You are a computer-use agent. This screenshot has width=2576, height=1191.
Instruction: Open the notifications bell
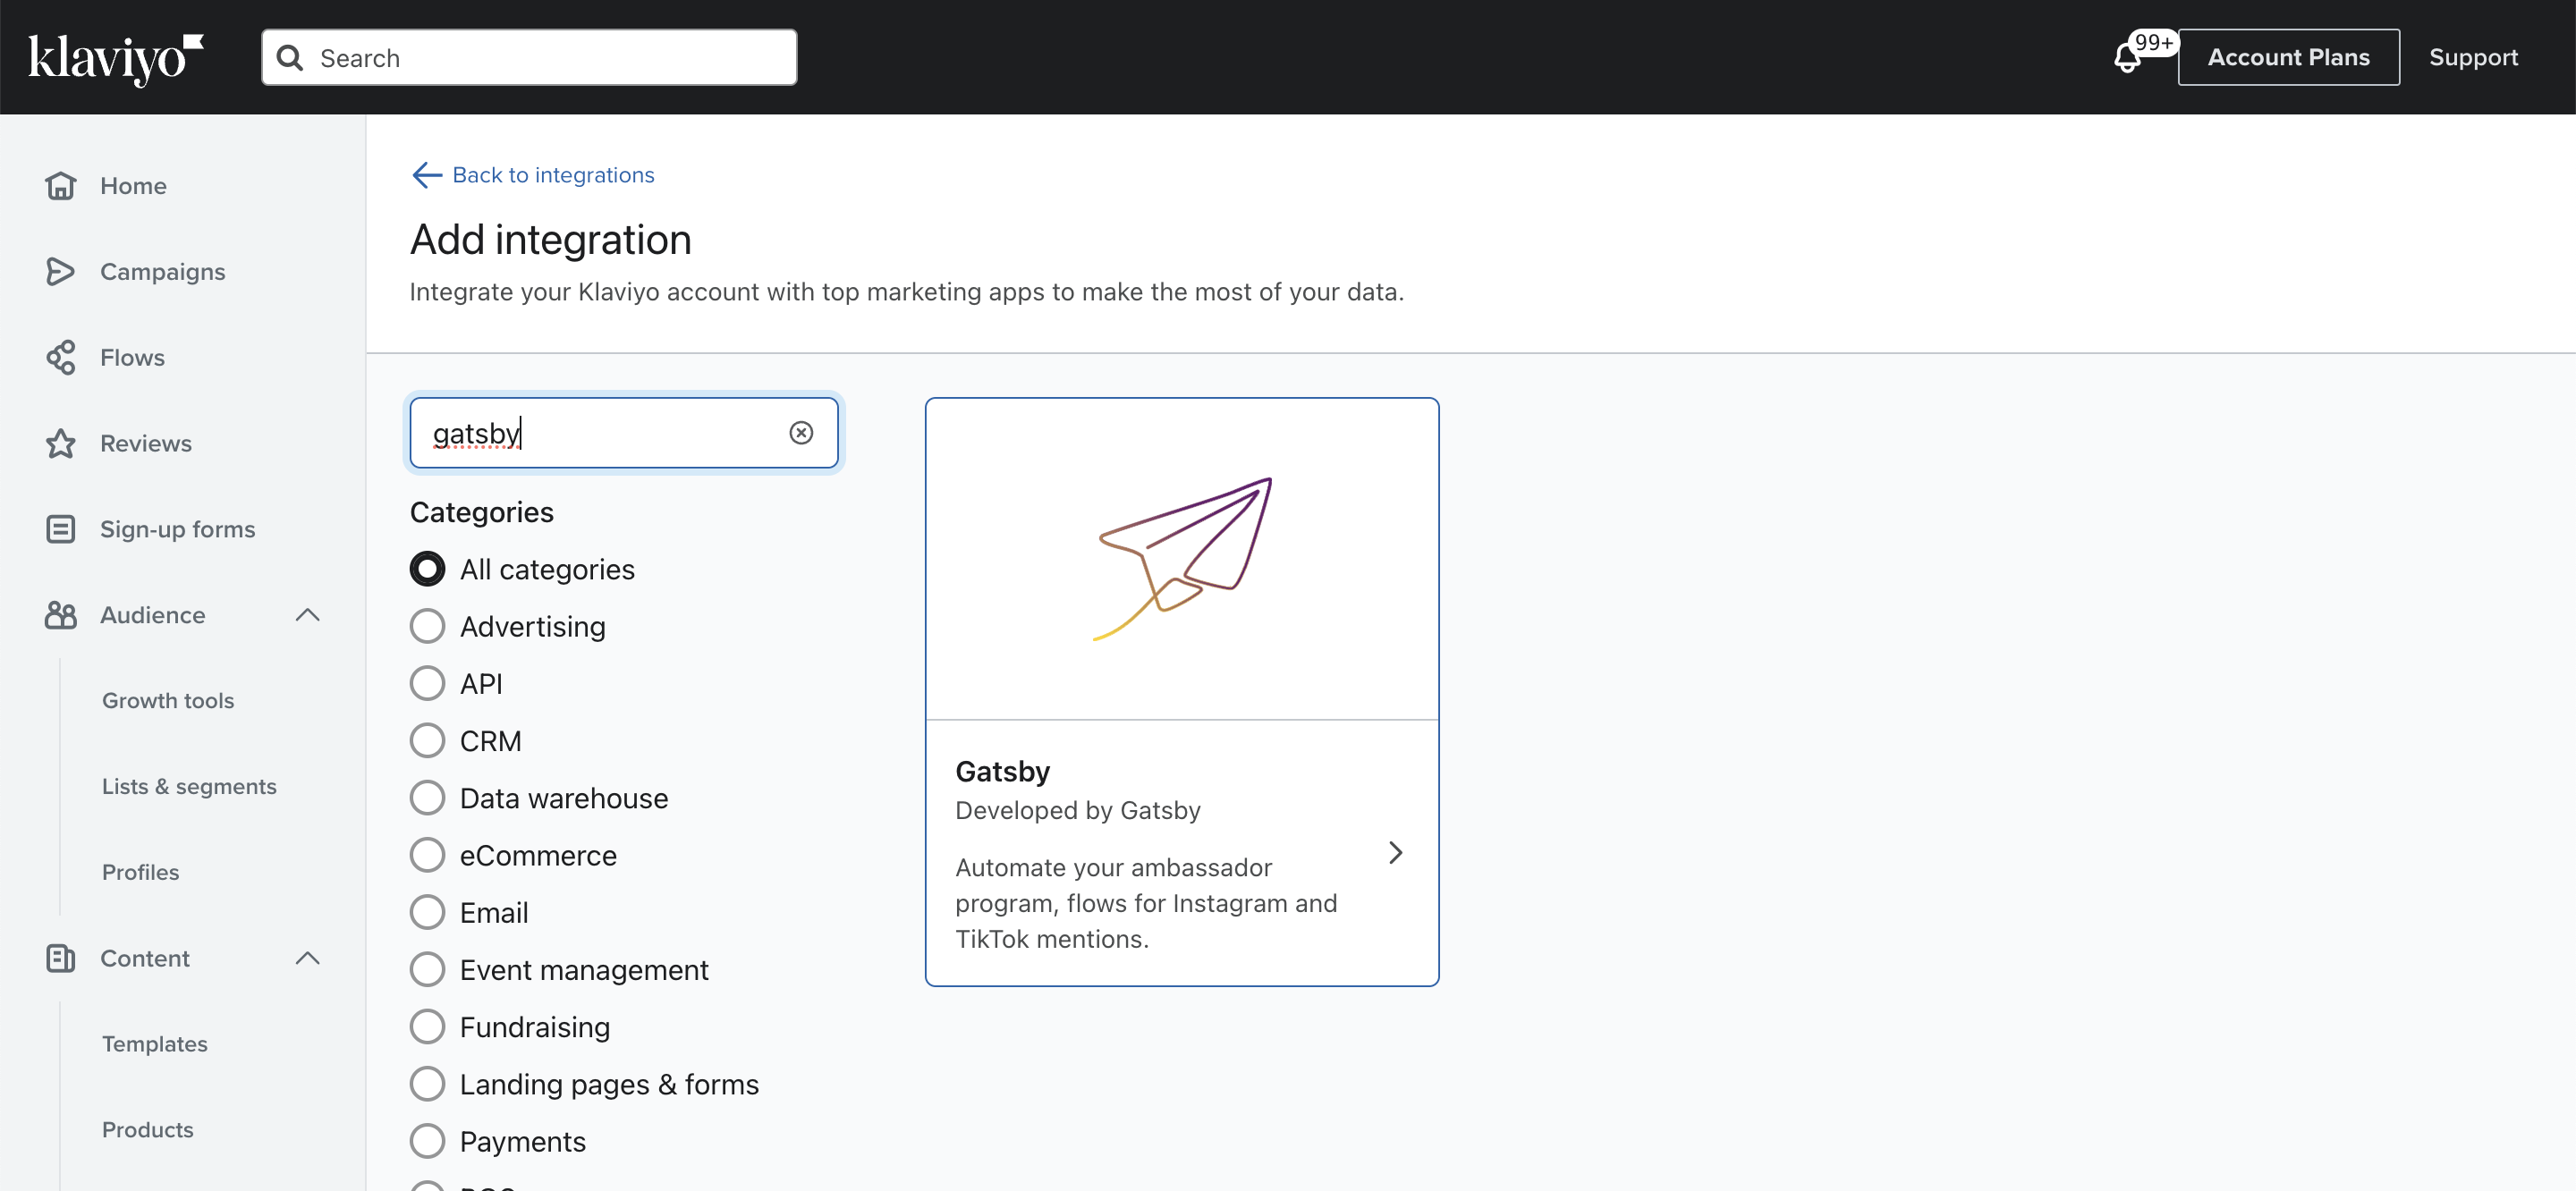(x=2127, y=58)
